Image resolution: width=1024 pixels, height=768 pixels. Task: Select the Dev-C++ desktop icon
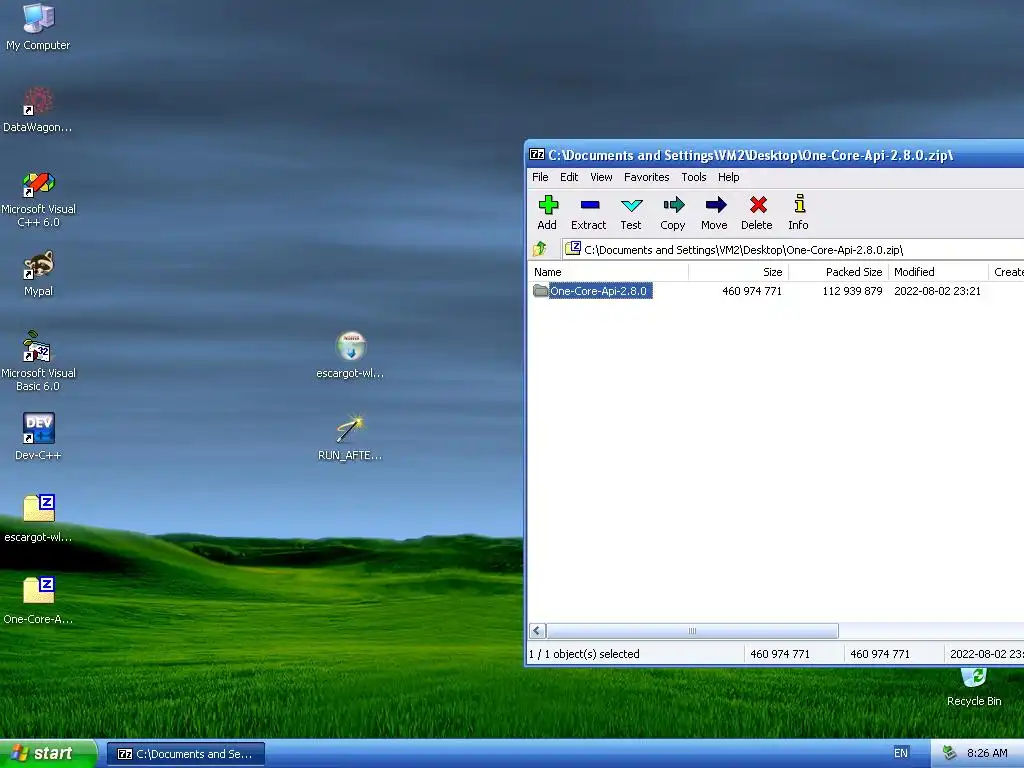(38, 436)
